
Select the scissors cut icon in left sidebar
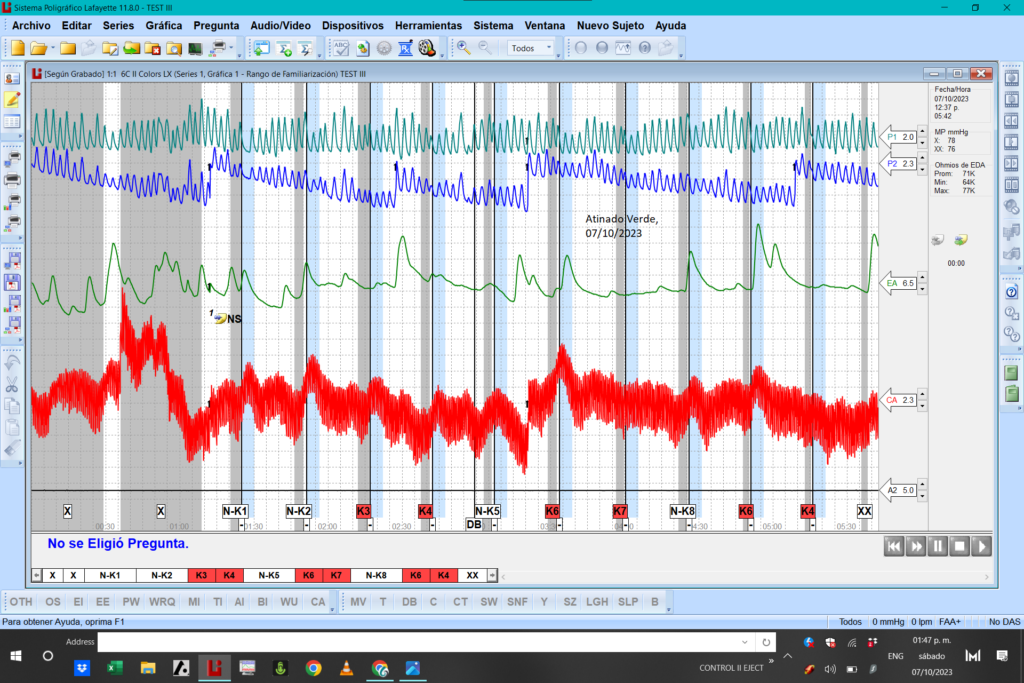(x=12, y=385)
